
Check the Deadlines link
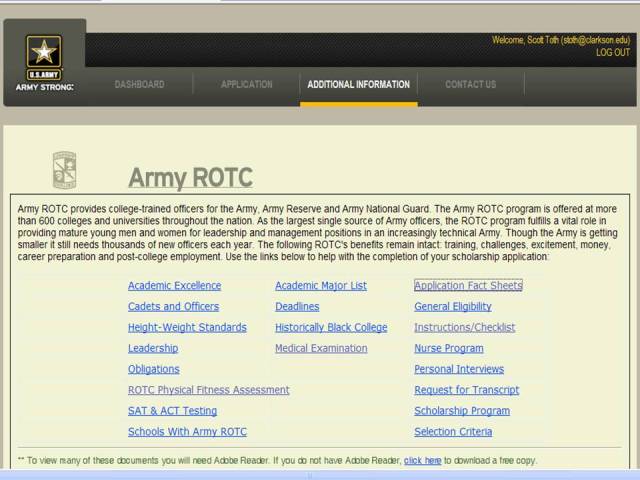tap(297, 307)
